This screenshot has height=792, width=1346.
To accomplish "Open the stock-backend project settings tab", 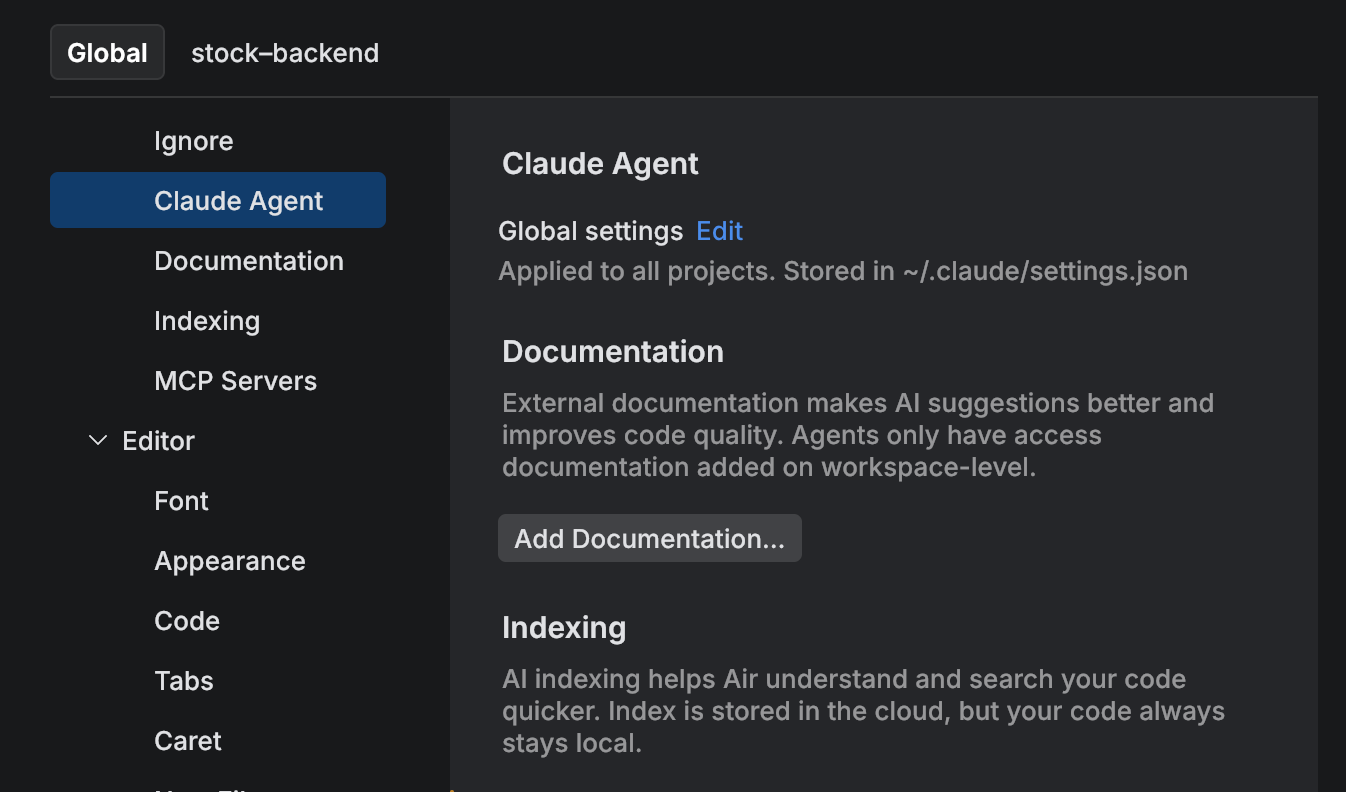I will (284, 52).
